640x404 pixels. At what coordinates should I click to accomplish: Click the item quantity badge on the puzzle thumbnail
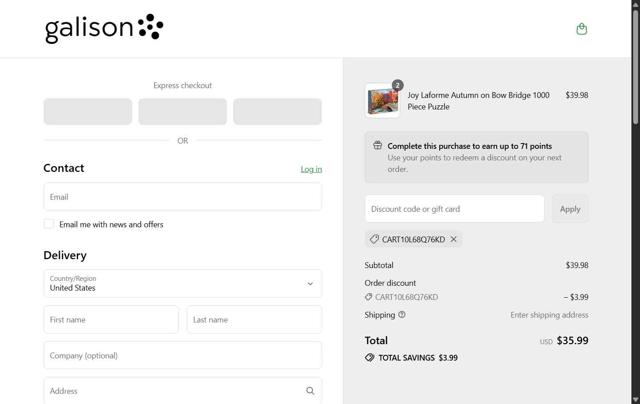(x=398, y=85)
